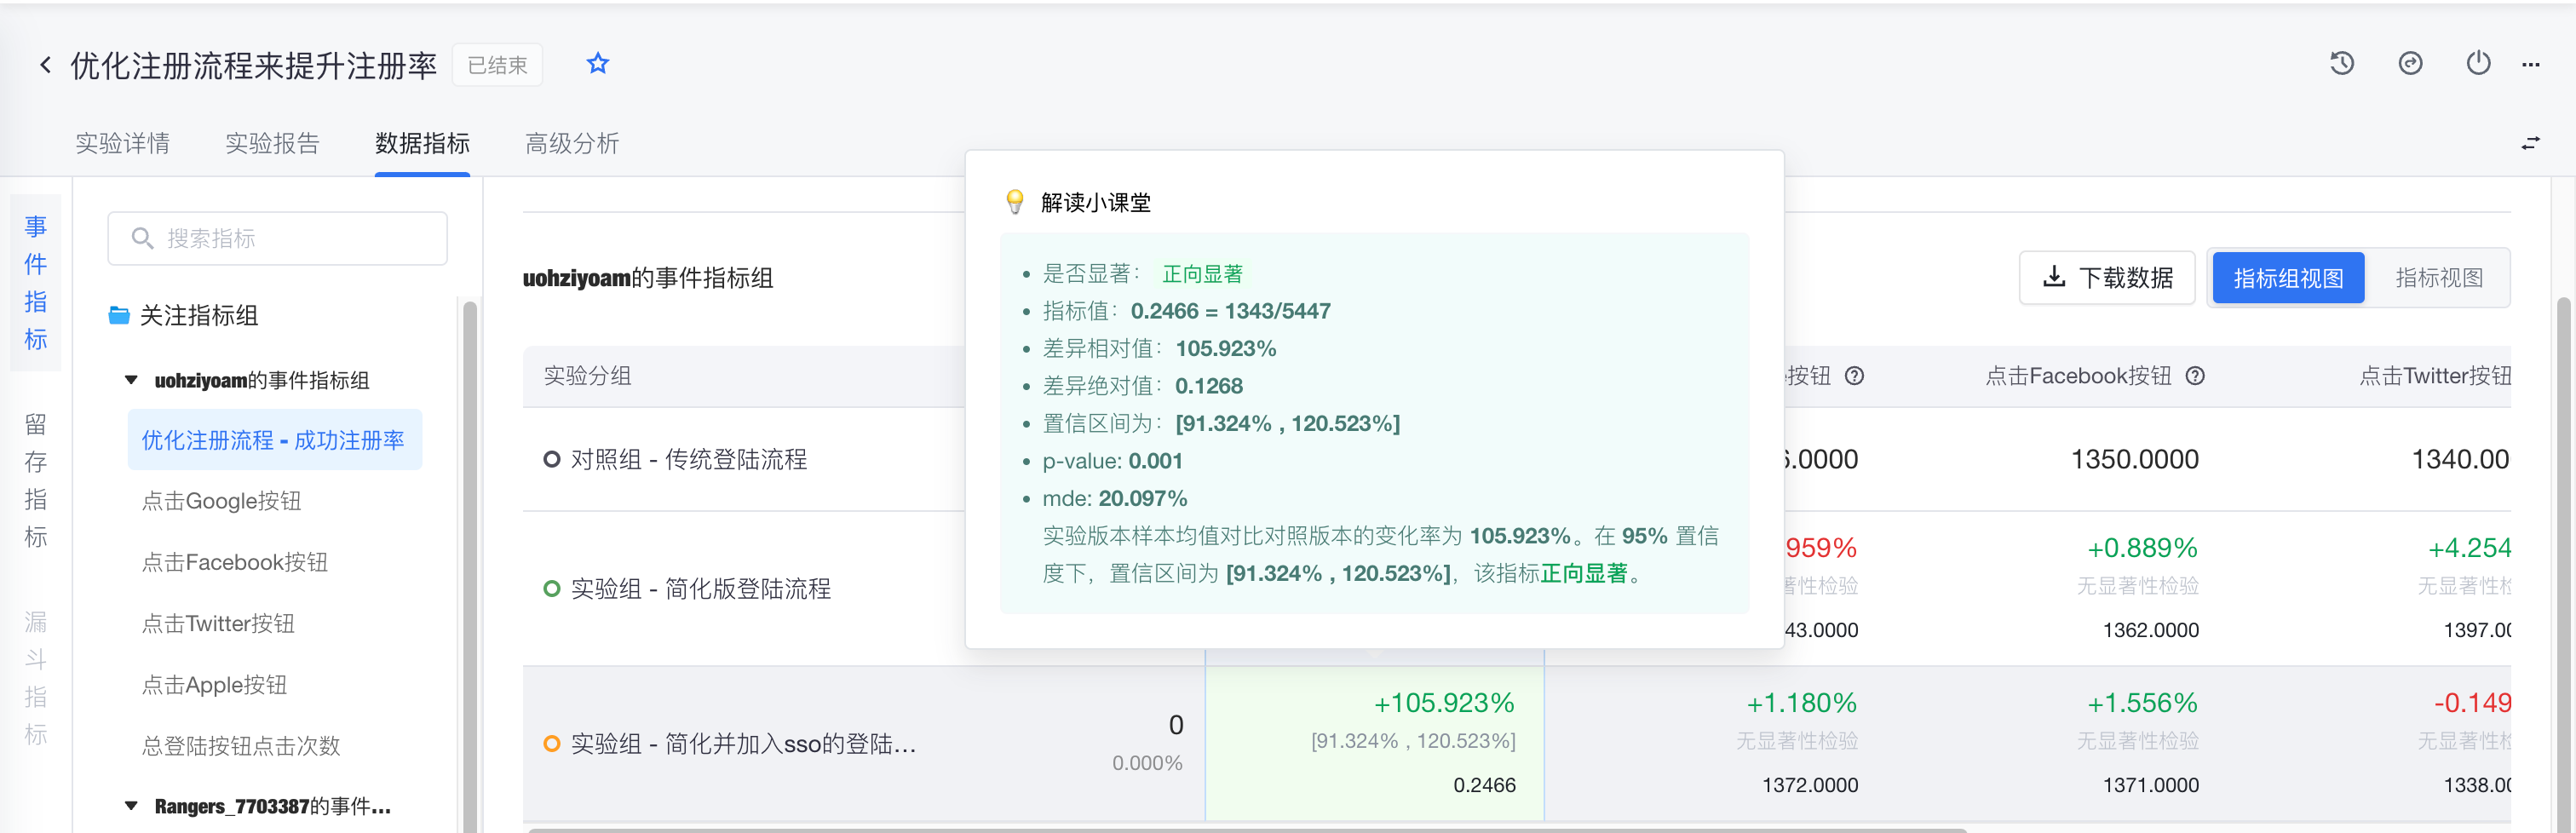Select the 数据指标 tab
Image resolution: width=2576 pixels, height=833 pixels.
(x=422, y=143)
